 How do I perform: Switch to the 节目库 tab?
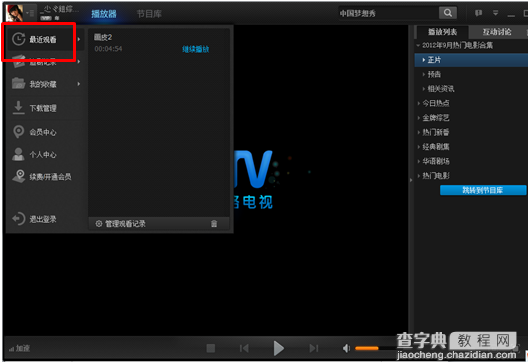149,14
